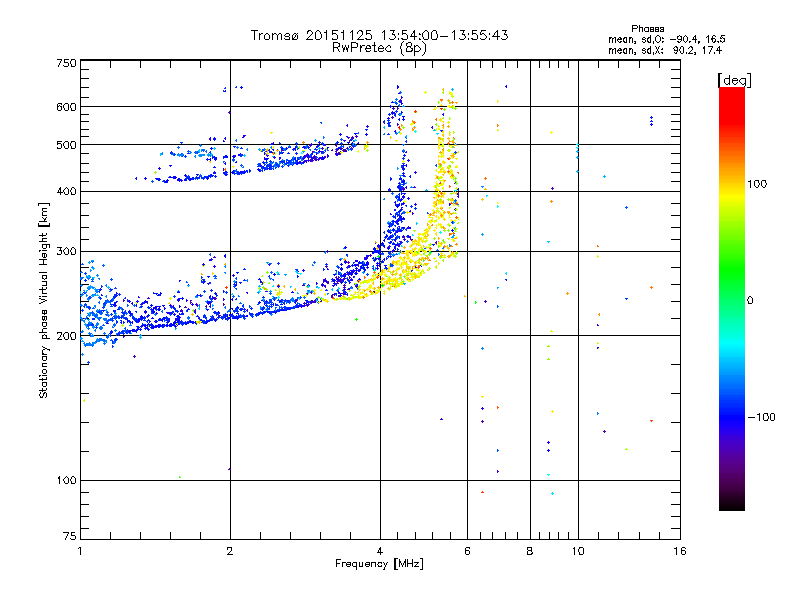
Task: Click the 600 tick label on the height axis
Action: tap(67, 107)
